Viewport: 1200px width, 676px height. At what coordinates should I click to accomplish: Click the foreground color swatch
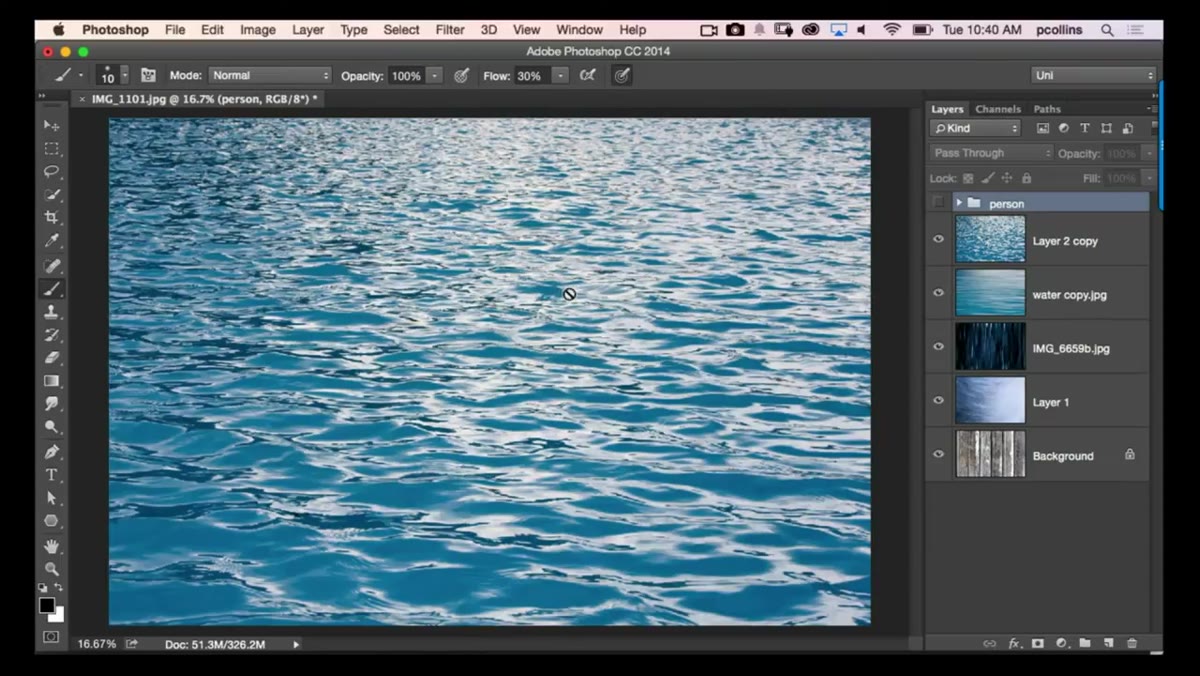click(47, 605)
